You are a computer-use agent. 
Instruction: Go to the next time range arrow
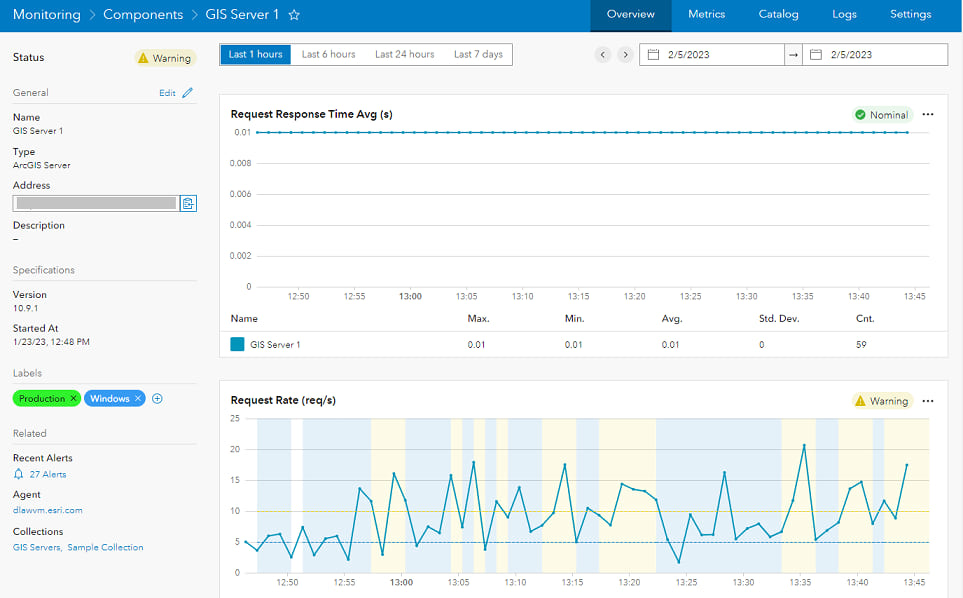625,55
